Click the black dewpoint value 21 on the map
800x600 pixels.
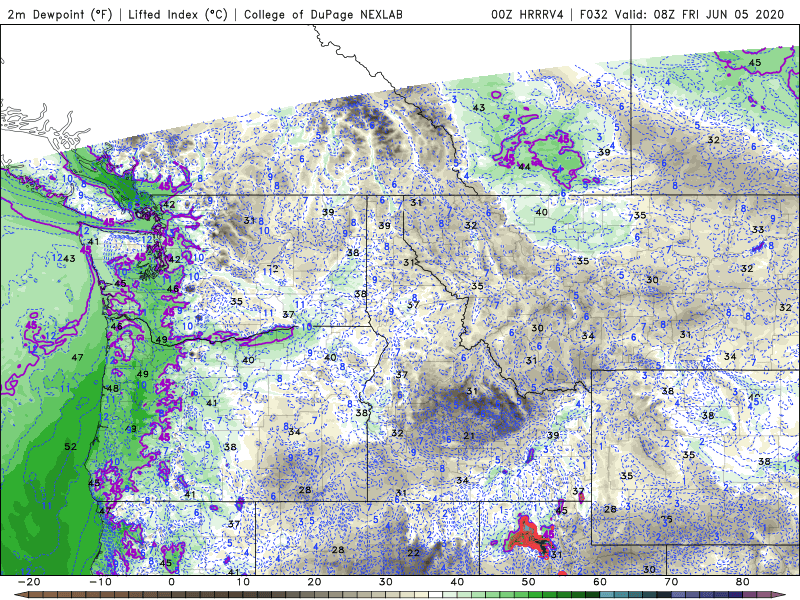469,435
